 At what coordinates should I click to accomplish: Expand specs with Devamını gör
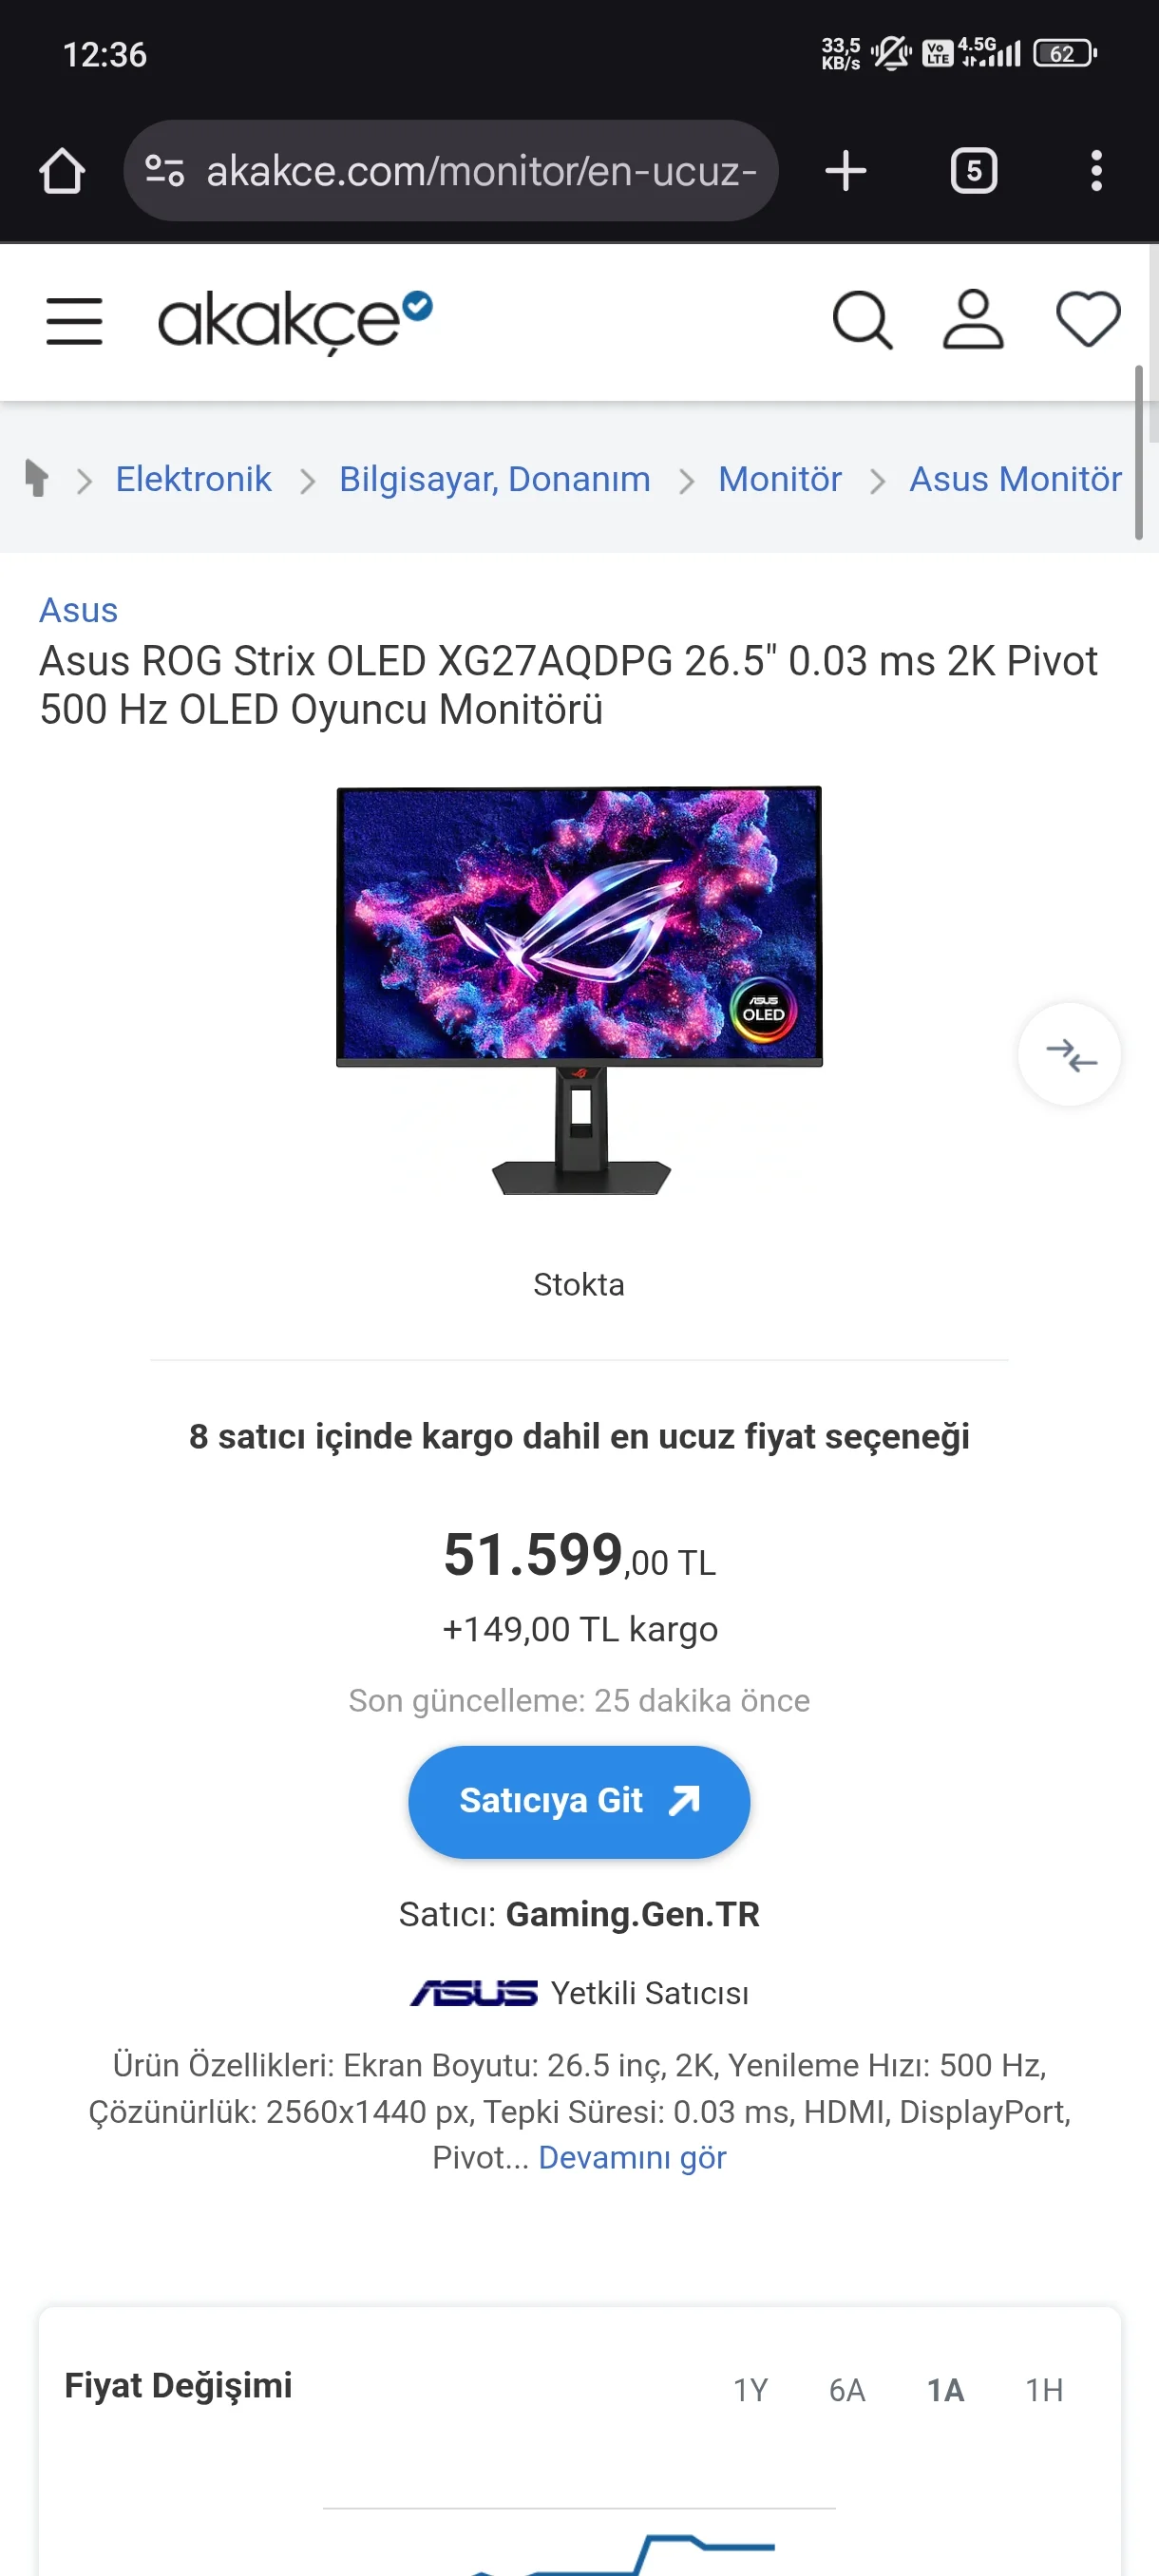[x=632, y=2157]
